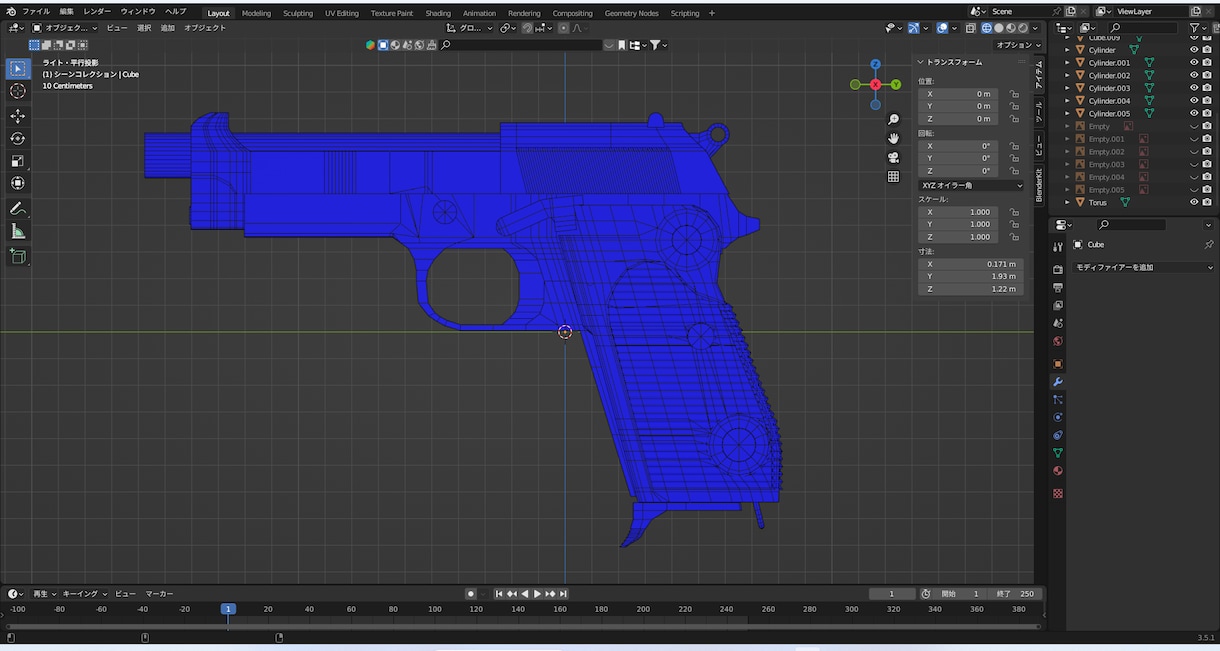Switch to the Modeling workspace tab
The height and width of the screenshot is (651, 1220).
coord(256,13)
